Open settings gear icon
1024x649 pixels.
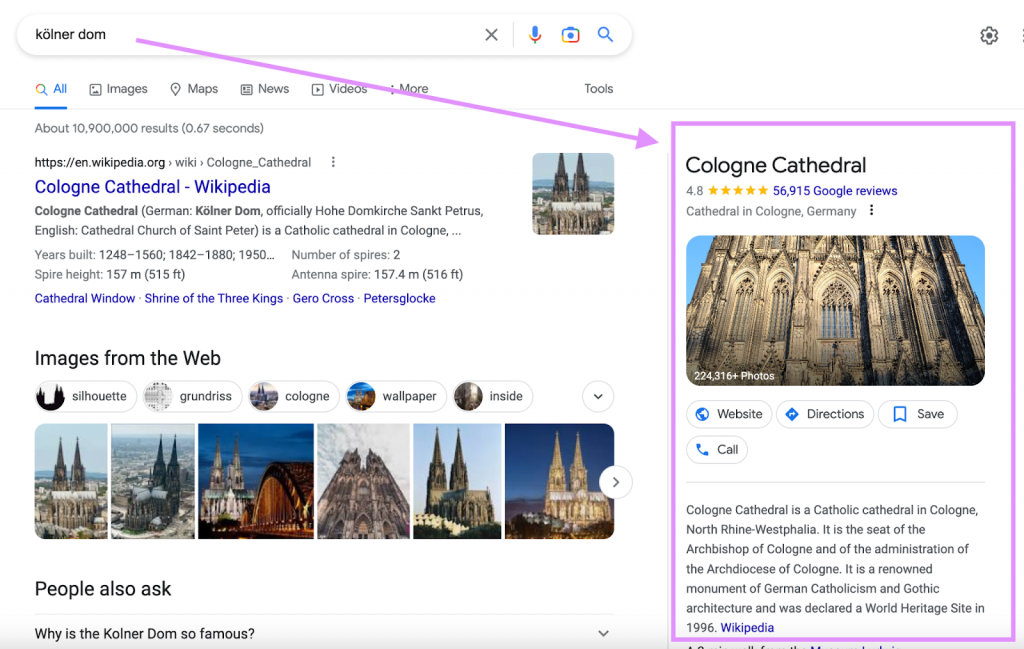(x=989, y=35)
